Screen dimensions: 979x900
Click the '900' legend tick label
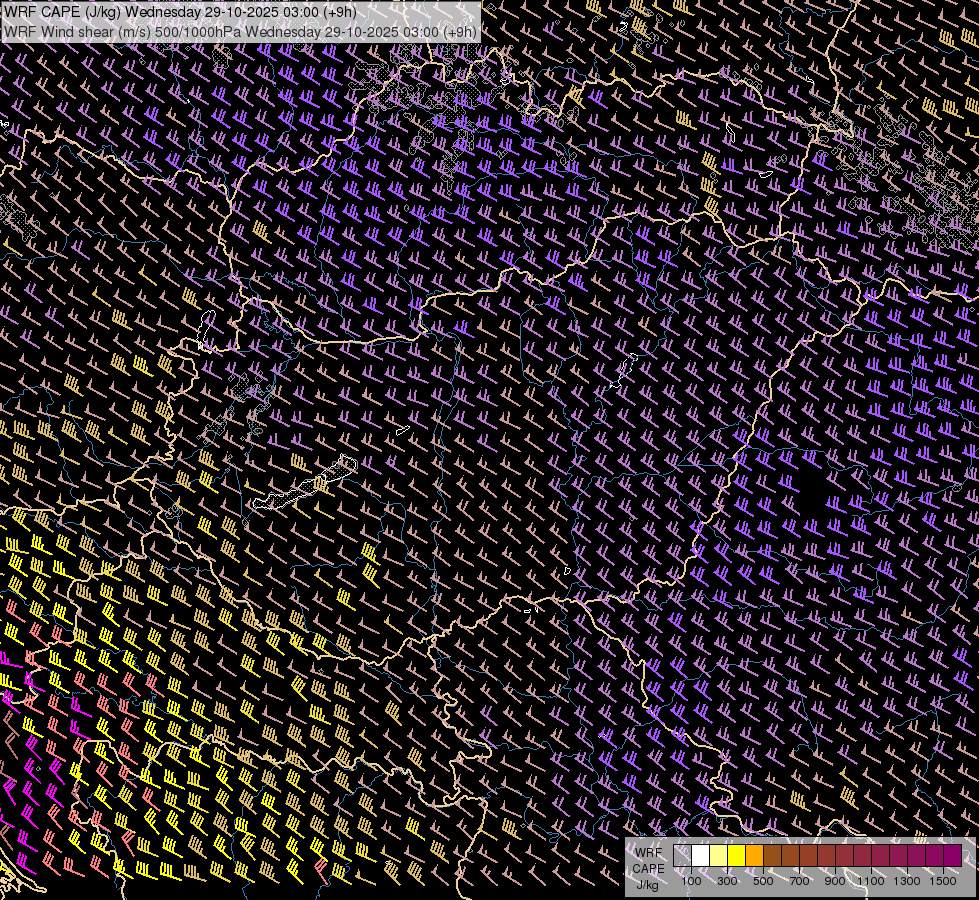[835, 881]
